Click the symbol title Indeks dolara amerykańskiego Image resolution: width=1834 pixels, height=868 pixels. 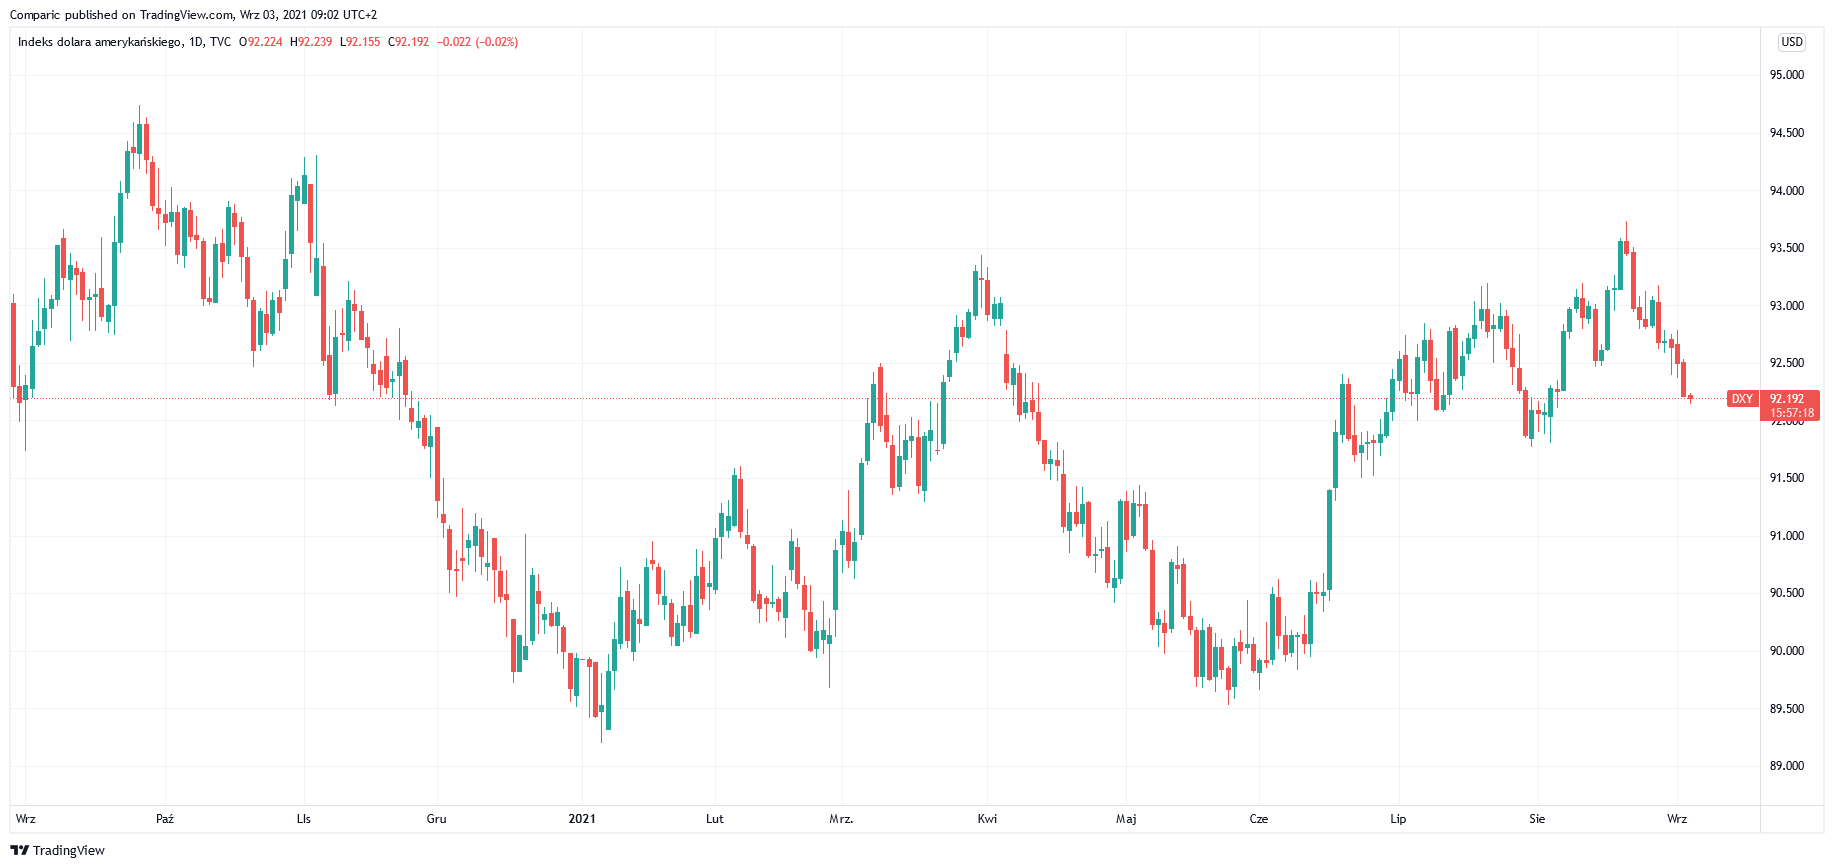pos(100,42)
